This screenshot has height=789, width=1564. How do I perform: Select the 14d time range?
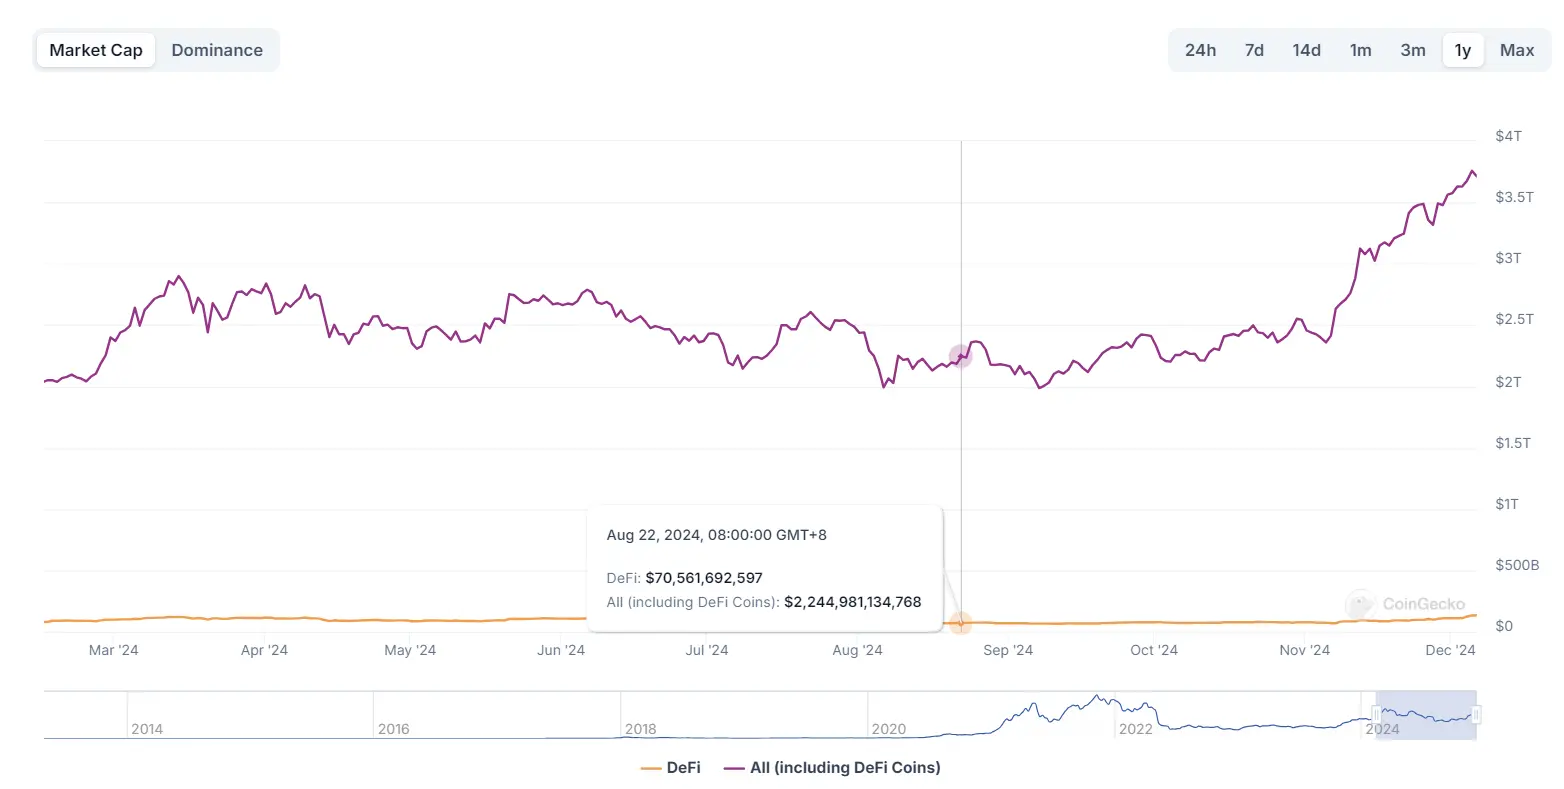pyautogui.click(x=1306, y=50)
